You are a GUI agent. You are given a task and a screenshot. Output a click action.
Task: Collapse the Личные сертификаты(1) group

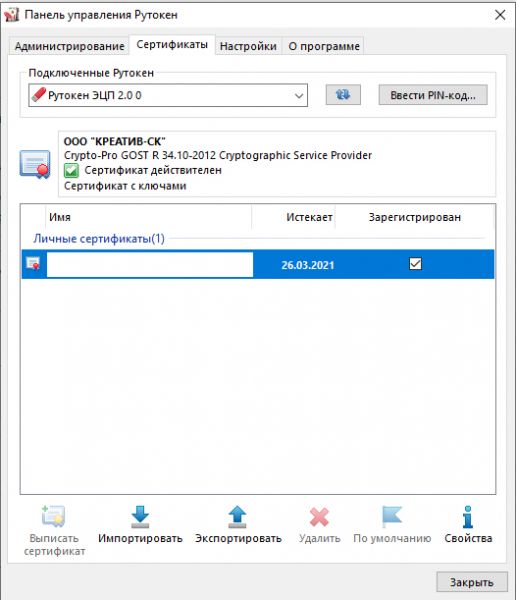(99, 238)
